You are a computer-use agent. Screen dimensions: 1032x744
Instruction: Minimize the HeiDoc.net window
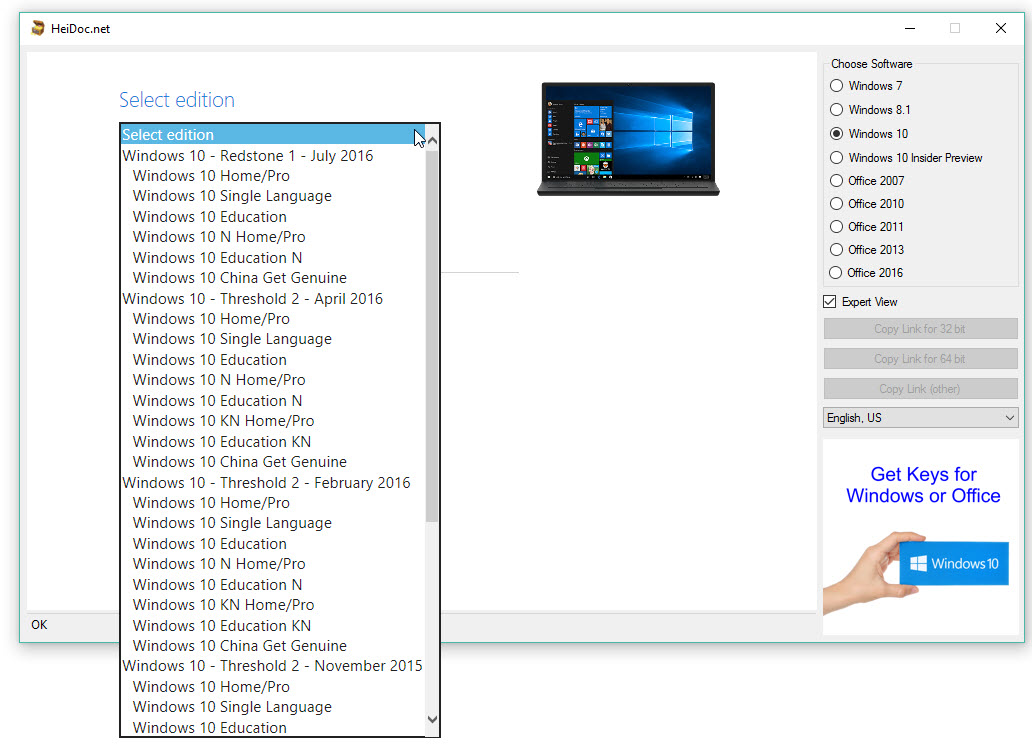910,28
